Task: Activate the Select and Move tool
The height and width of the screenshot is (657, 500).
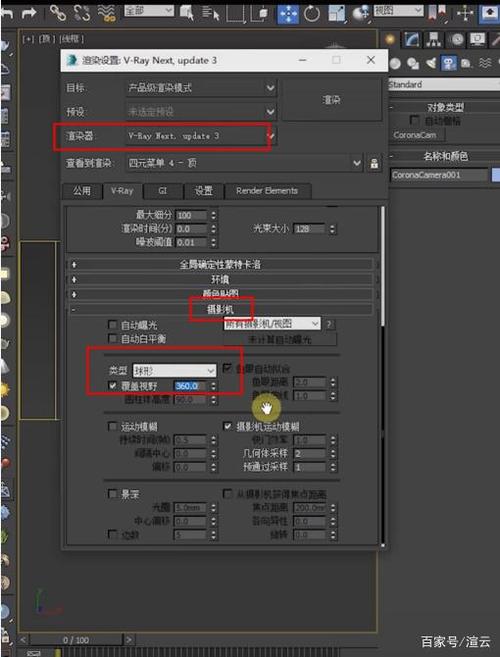Action: point(288,13)
